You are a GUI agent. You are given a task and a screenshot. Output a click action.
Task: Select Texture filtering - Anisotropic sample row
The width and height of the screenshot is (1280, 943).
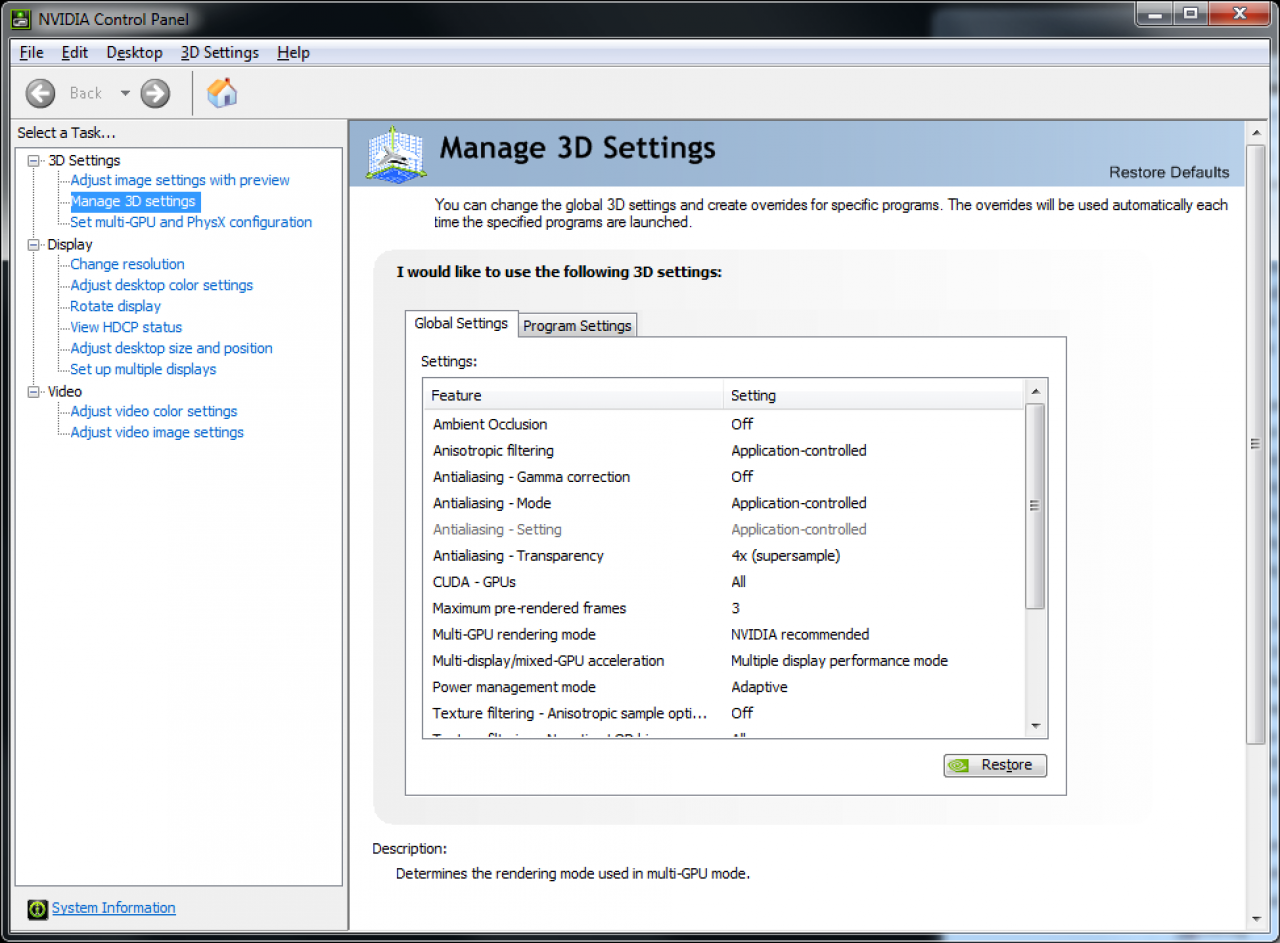724,713
